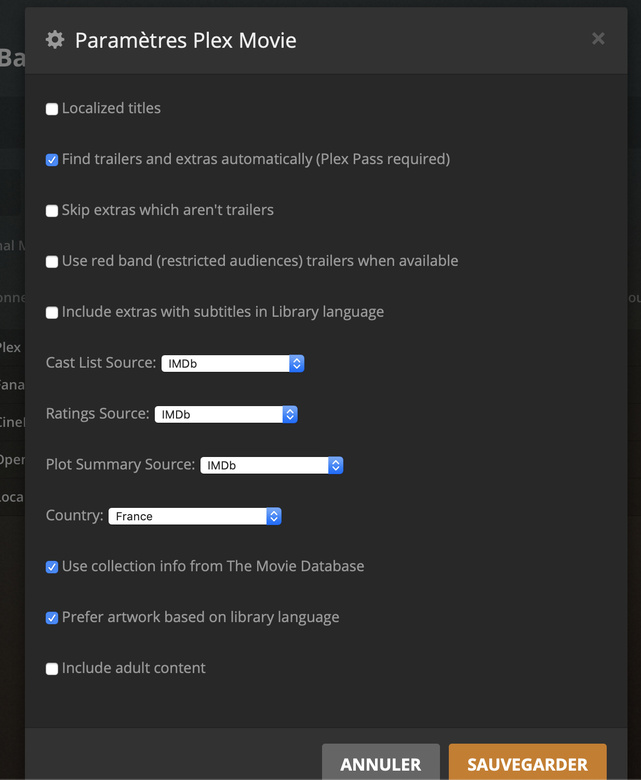This screenshot has height=780, width=641.
Task: Disable Use collection info from The Movie Database
Action: 52,567
